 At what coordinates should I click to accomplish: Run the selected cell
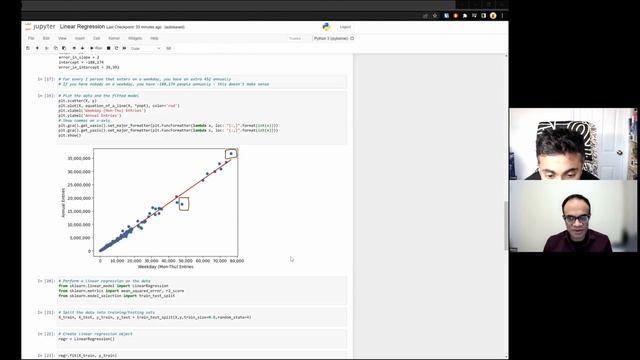[96, 48]
